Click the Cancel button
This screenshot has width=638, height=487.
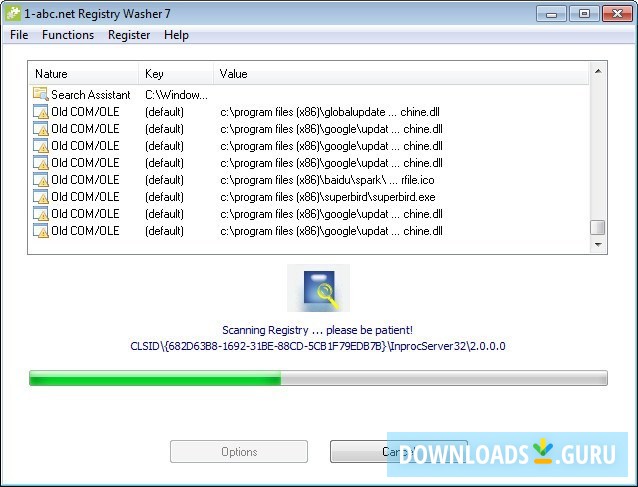[x=399, y=452]
